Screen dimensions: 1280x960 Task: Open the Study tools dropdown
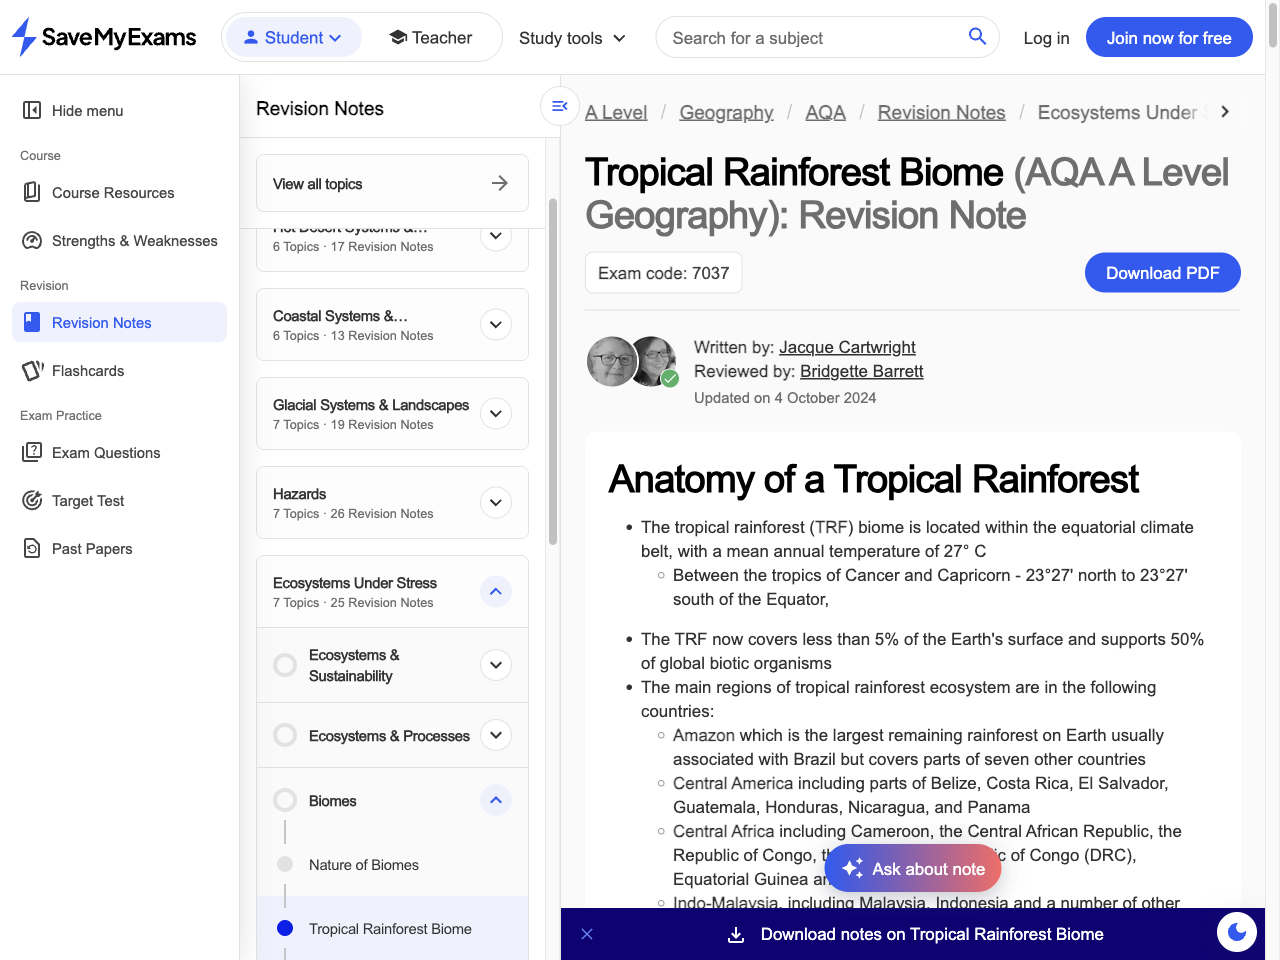(571, 37)
